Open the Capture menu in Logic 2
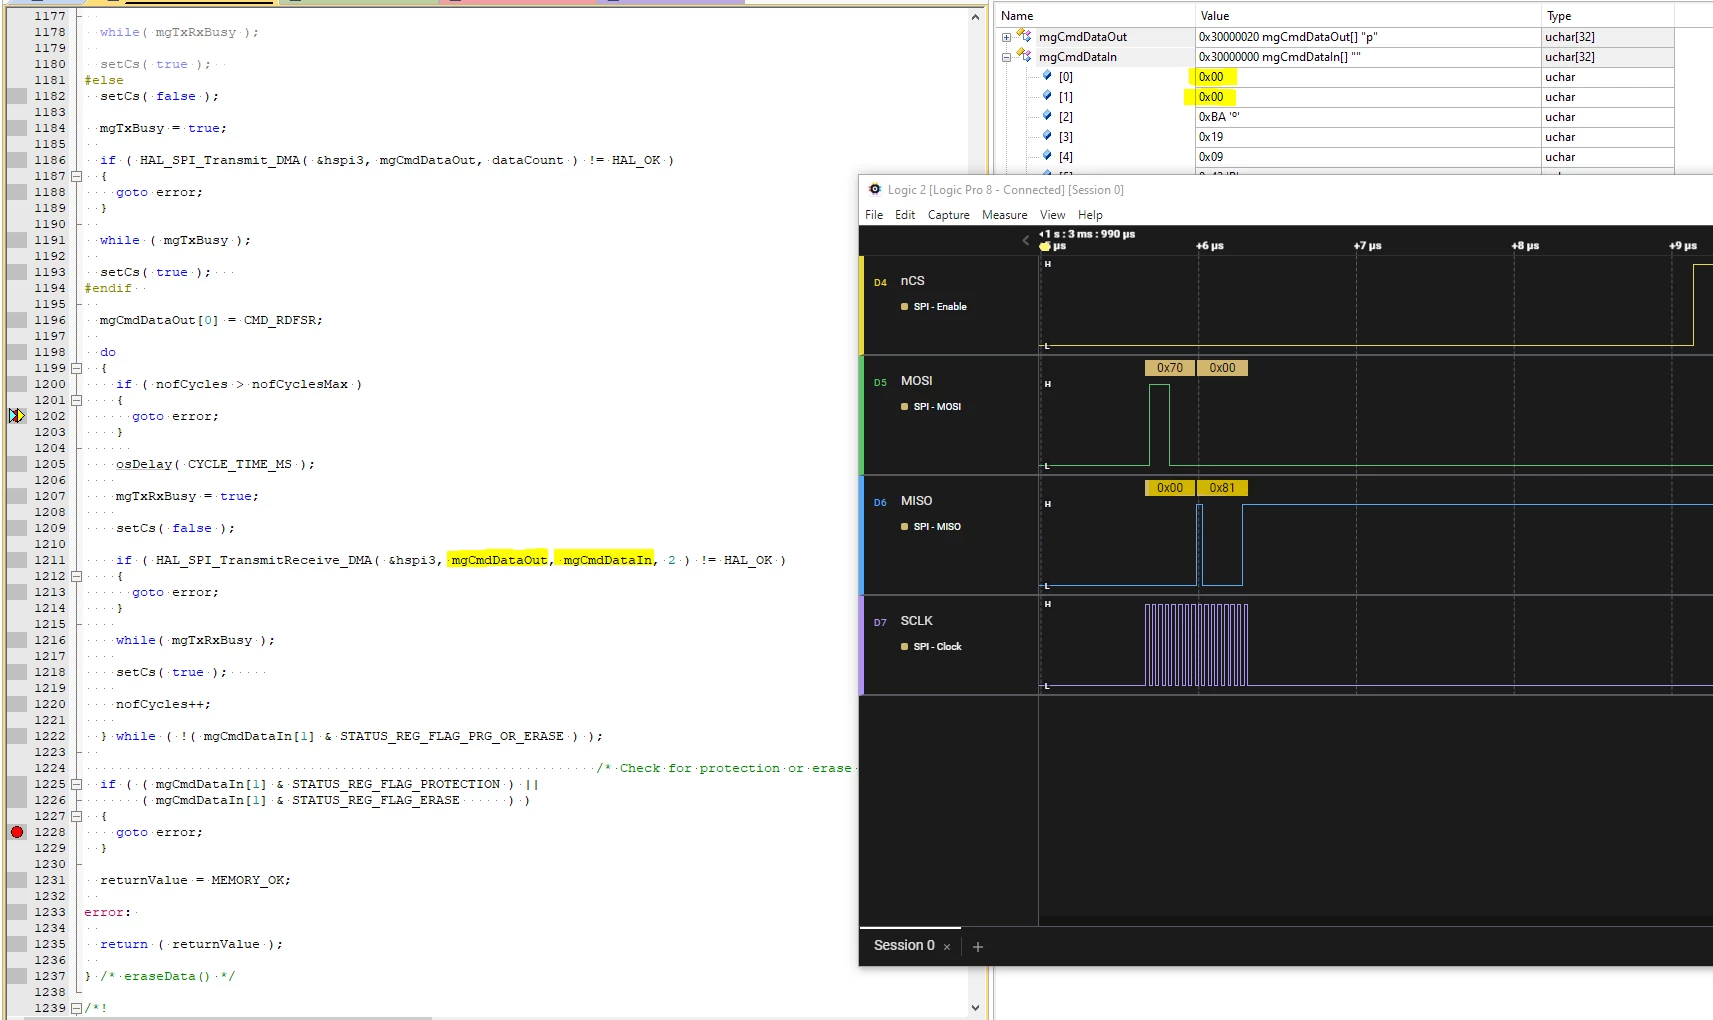The image size is (1713, 1020). coord(948,215)
